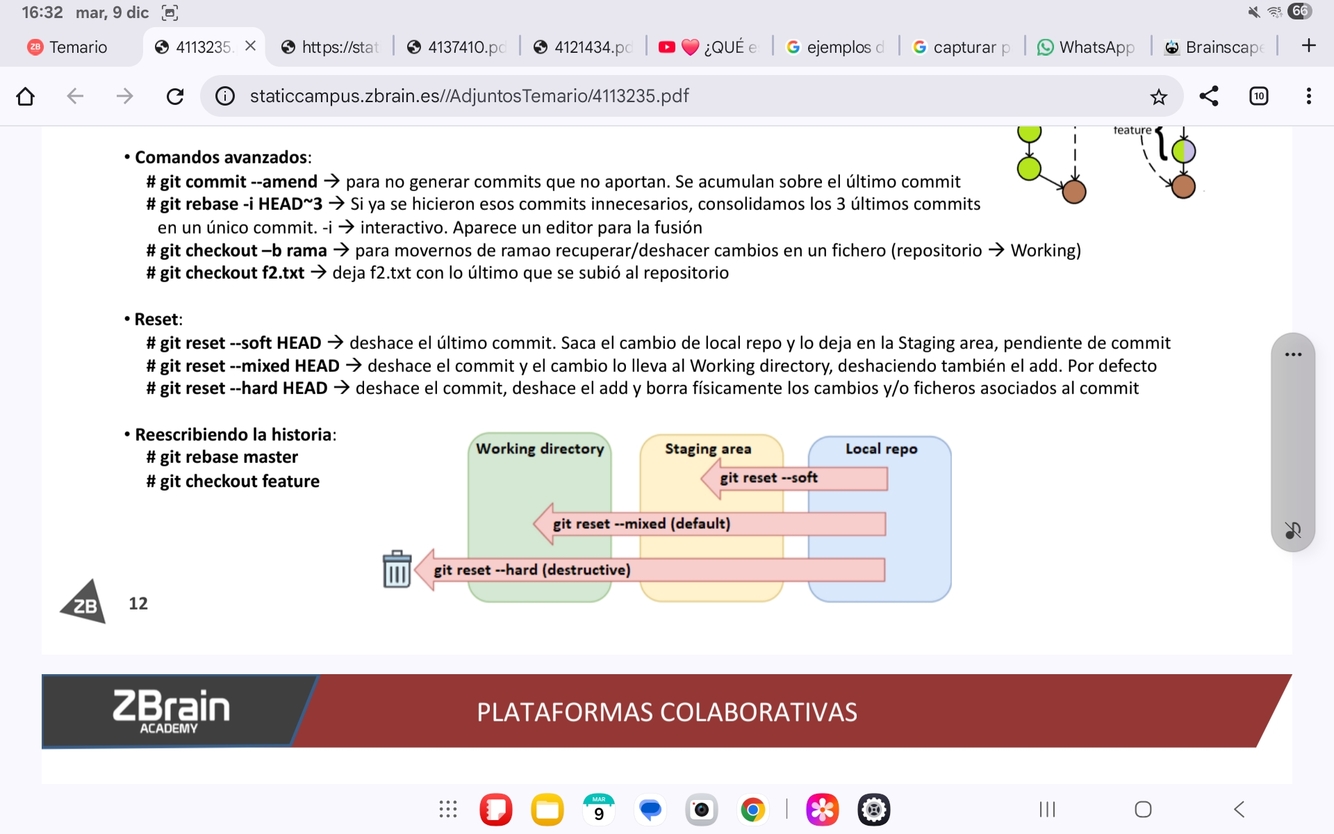This screenshot has height=834, width=1334.
Task: Click the Staging area box title
Action: click(708, 449)
